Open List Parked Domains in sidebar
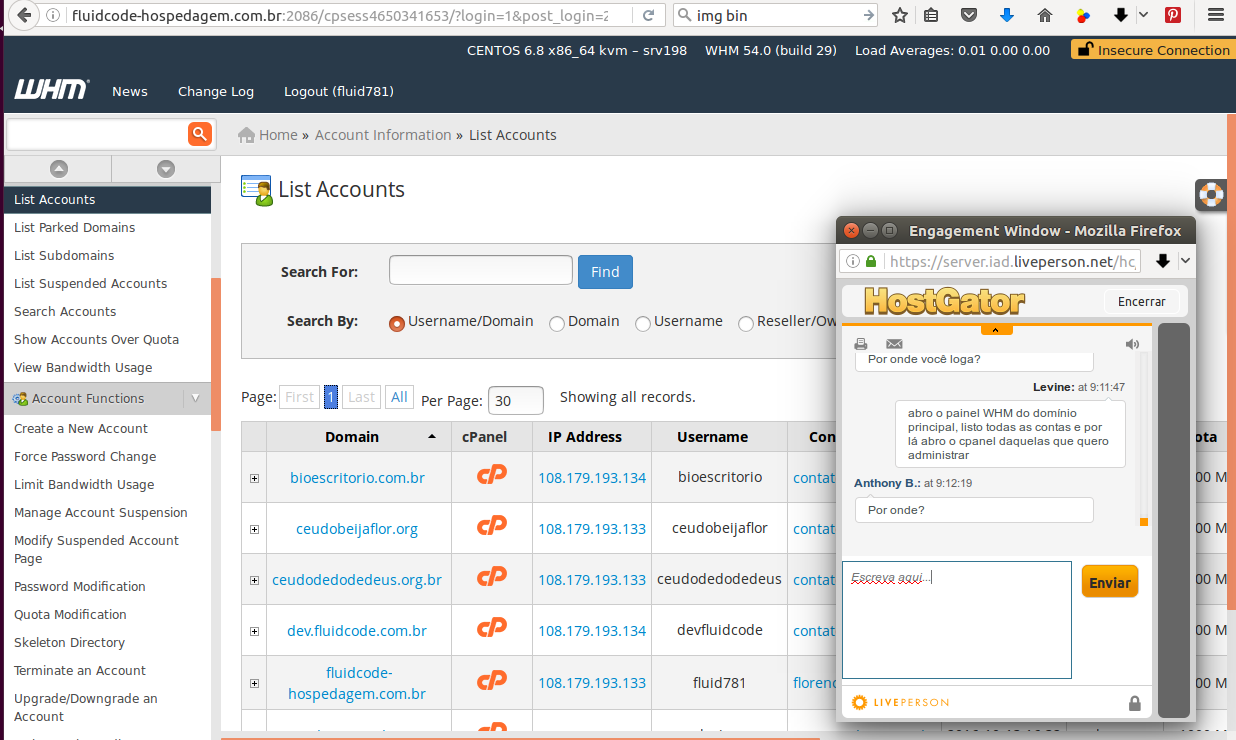This screenshot has width=1236, height=740. point(75,227)
